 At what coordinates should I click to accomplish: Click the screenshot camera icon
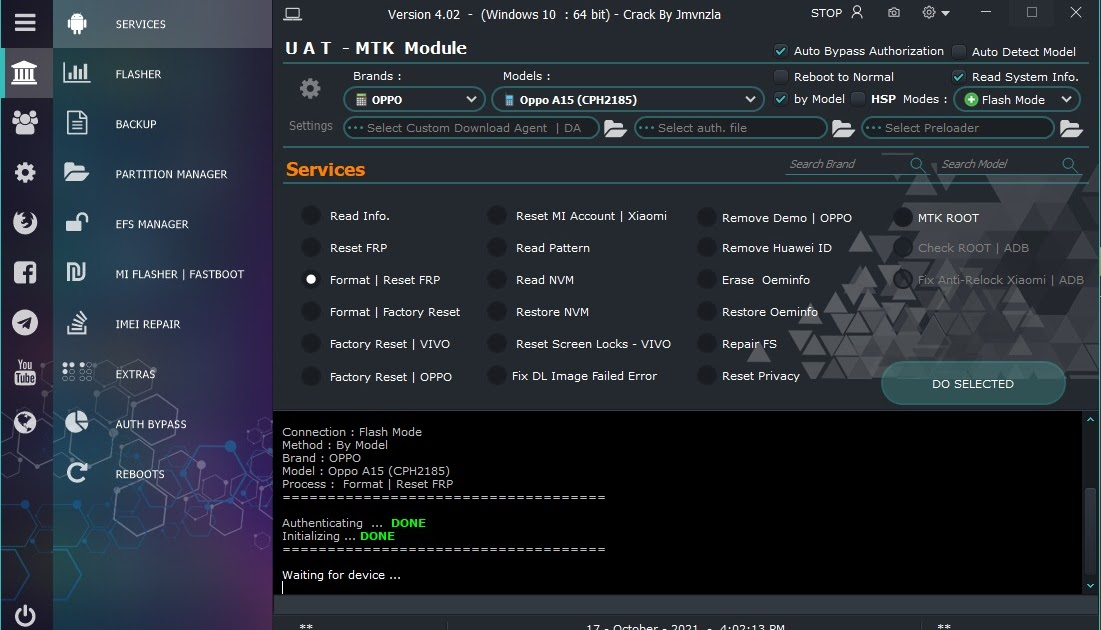point(894,13)
